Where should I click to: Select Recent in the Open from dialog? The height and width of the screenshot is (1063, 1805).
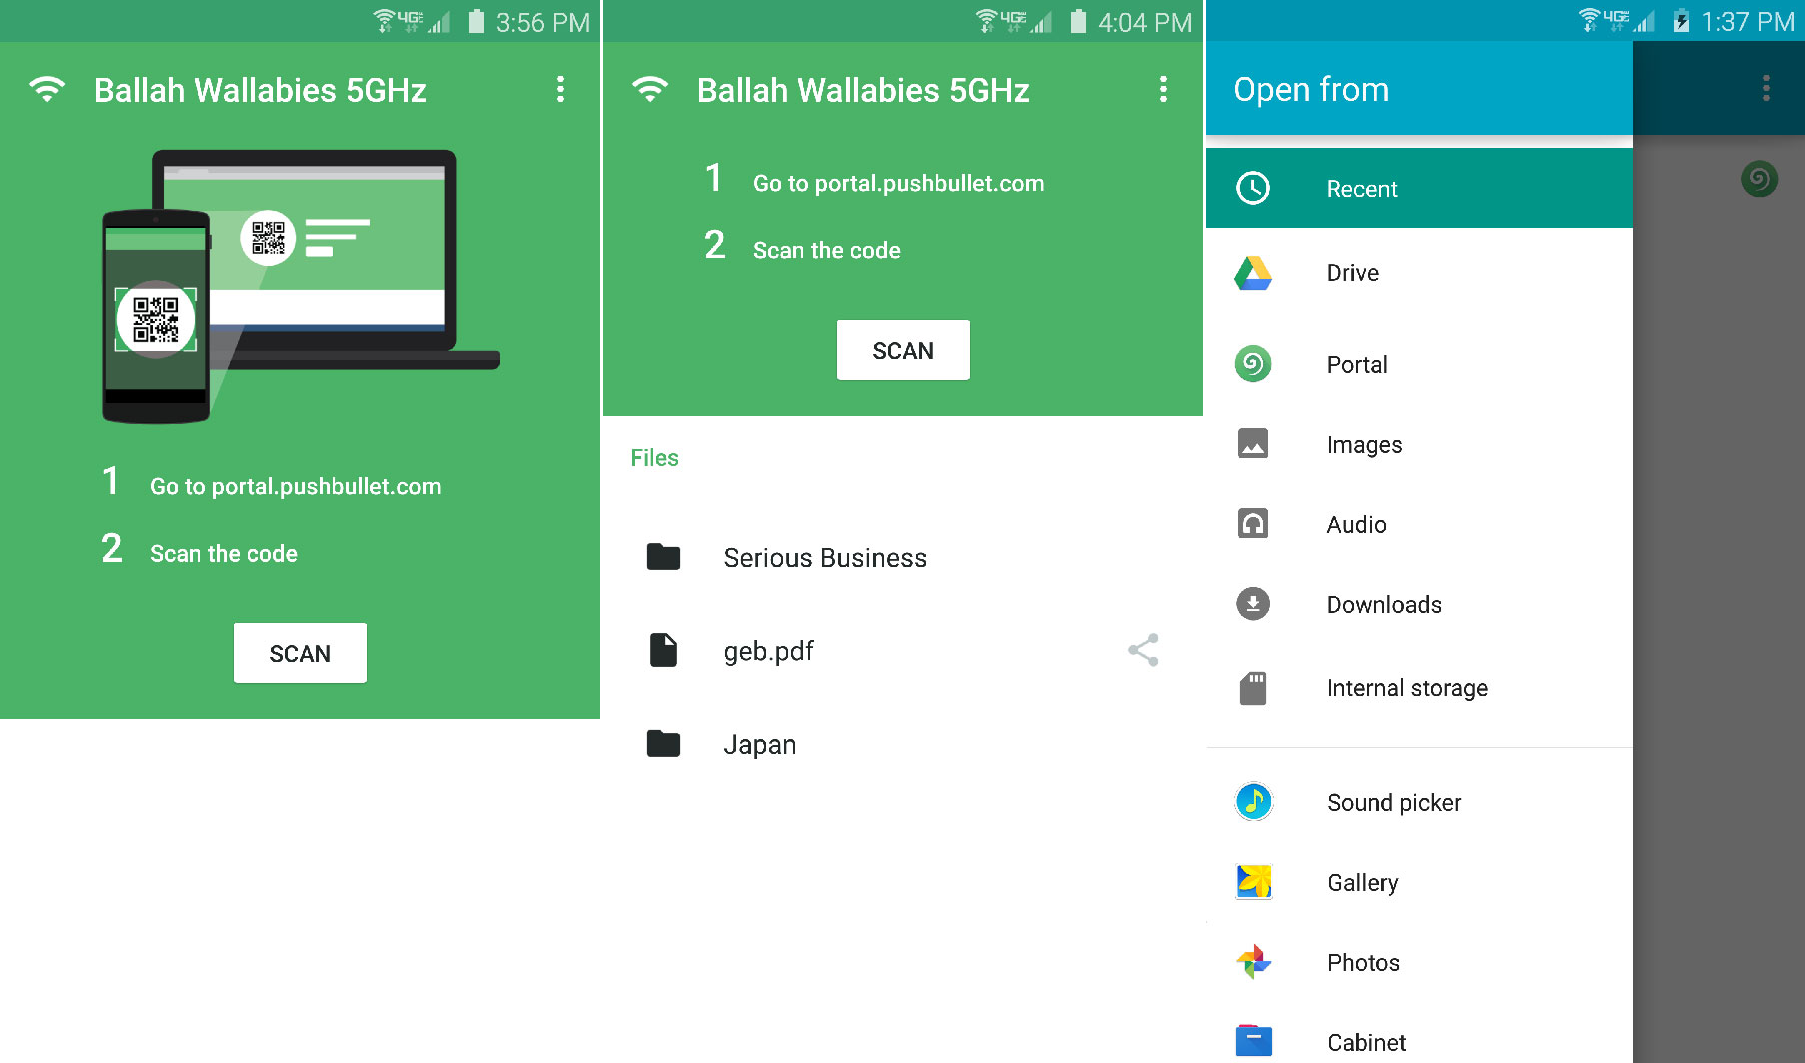(1362, 188)
